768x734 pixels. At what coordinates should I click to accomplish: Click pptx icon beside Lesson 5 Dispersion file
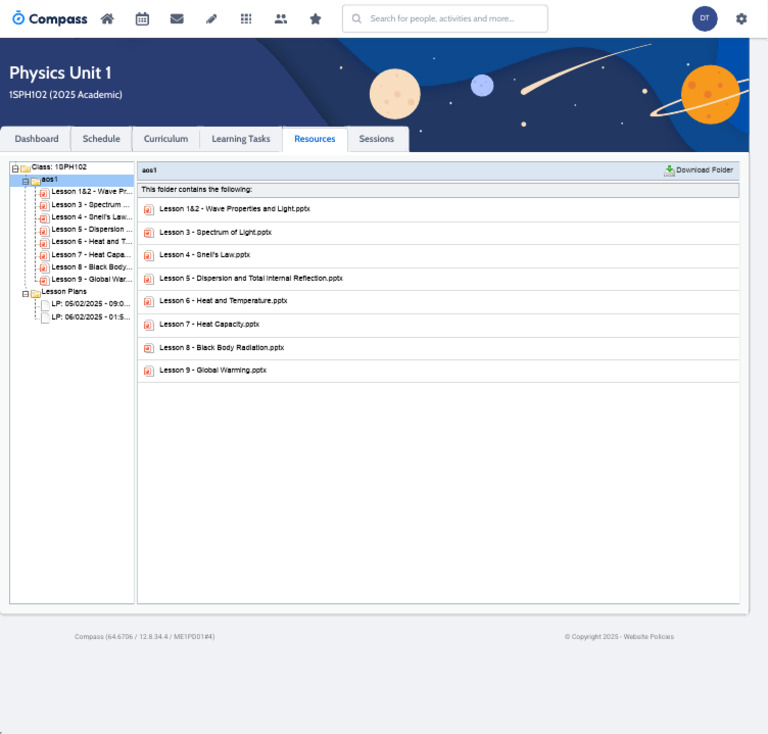pyautogui.click(x=148, y=279)
